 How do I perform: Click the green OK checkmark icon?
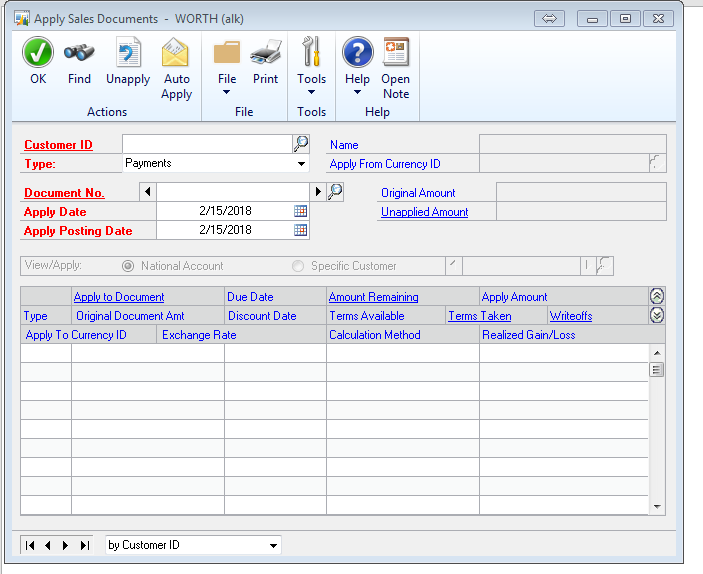coord(38,54)
